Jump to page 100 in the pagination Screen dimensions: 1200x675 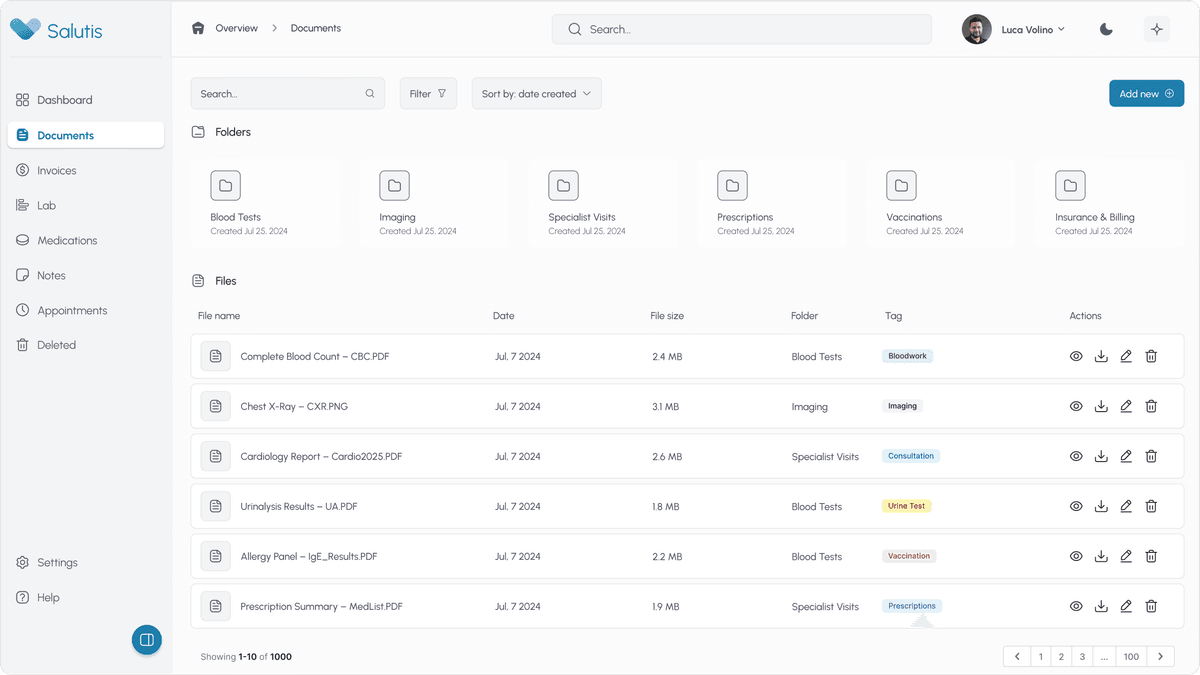1131,656
